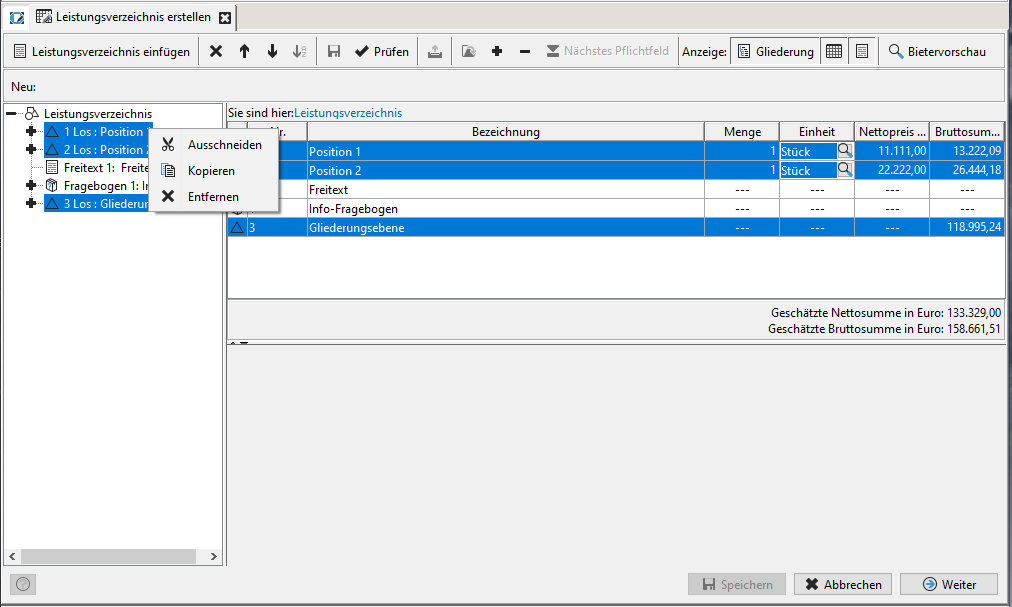The height and width of the screenshot is (607, 1012).
Task: Expand the '3 Los : Gliederung' tree node
Action: pos(30,204)
